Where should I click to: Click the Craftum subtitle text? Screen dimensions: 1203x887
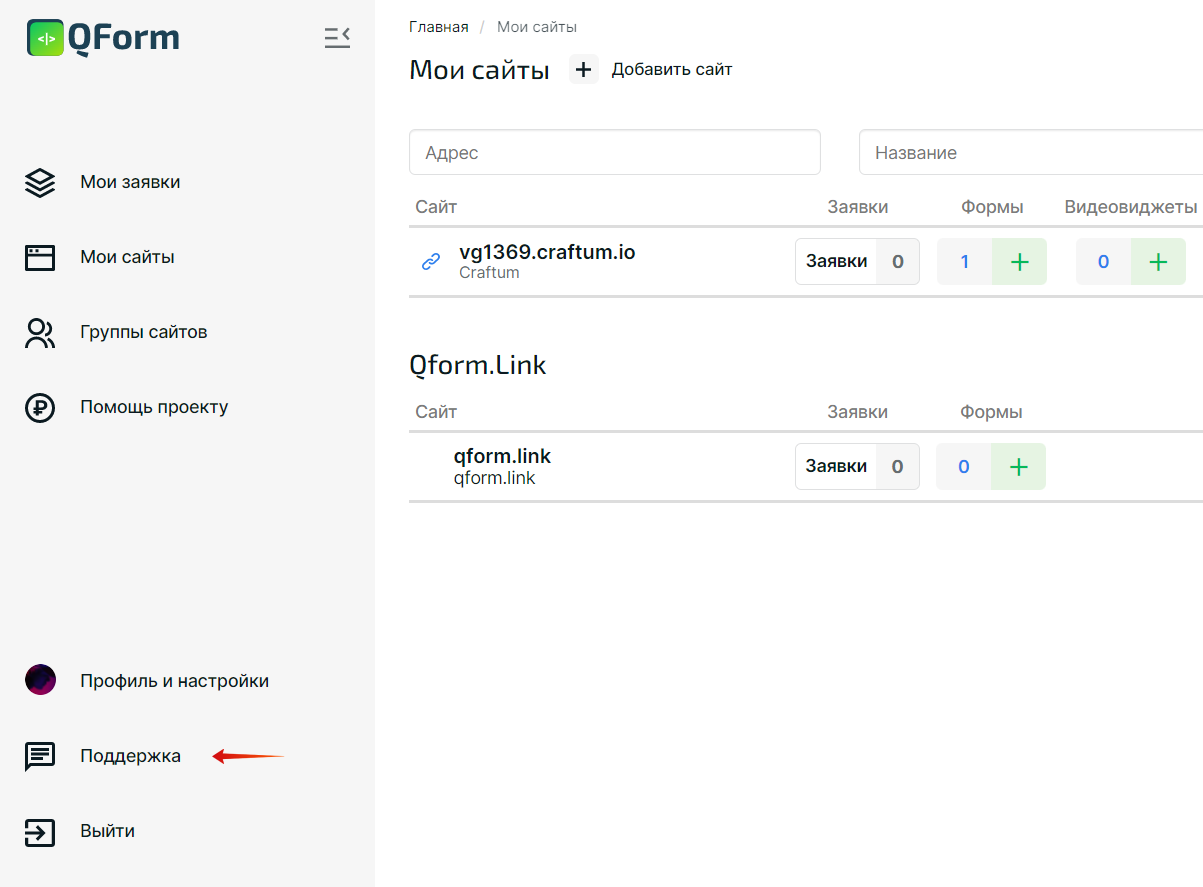pos(489,272)
